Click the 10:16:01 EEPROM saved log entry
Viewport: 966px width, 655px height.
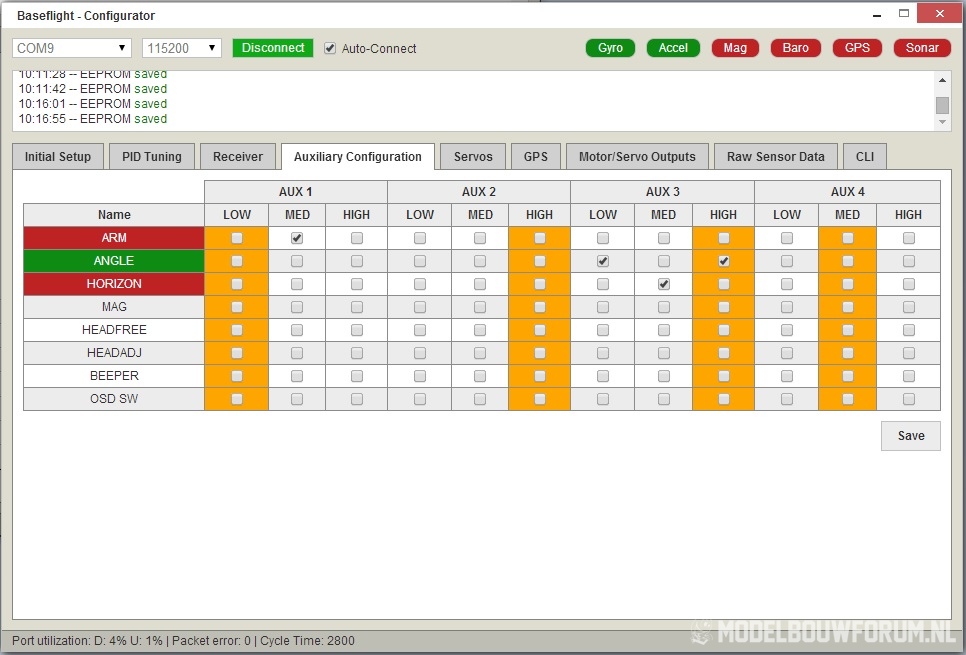point(92,104)
